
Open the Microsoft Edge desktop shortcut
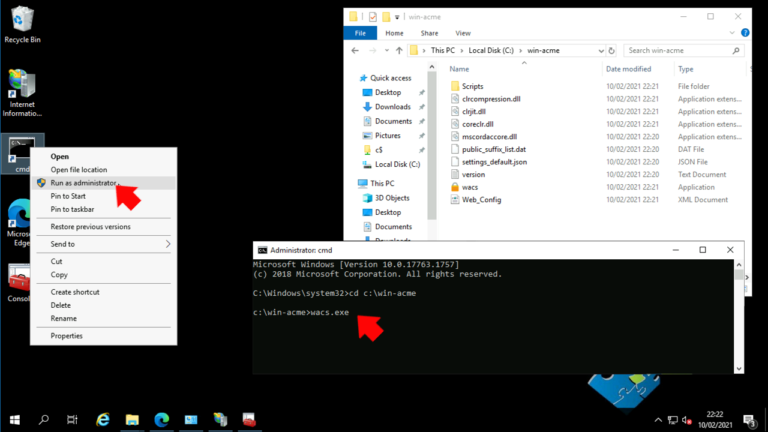point(19,223)
